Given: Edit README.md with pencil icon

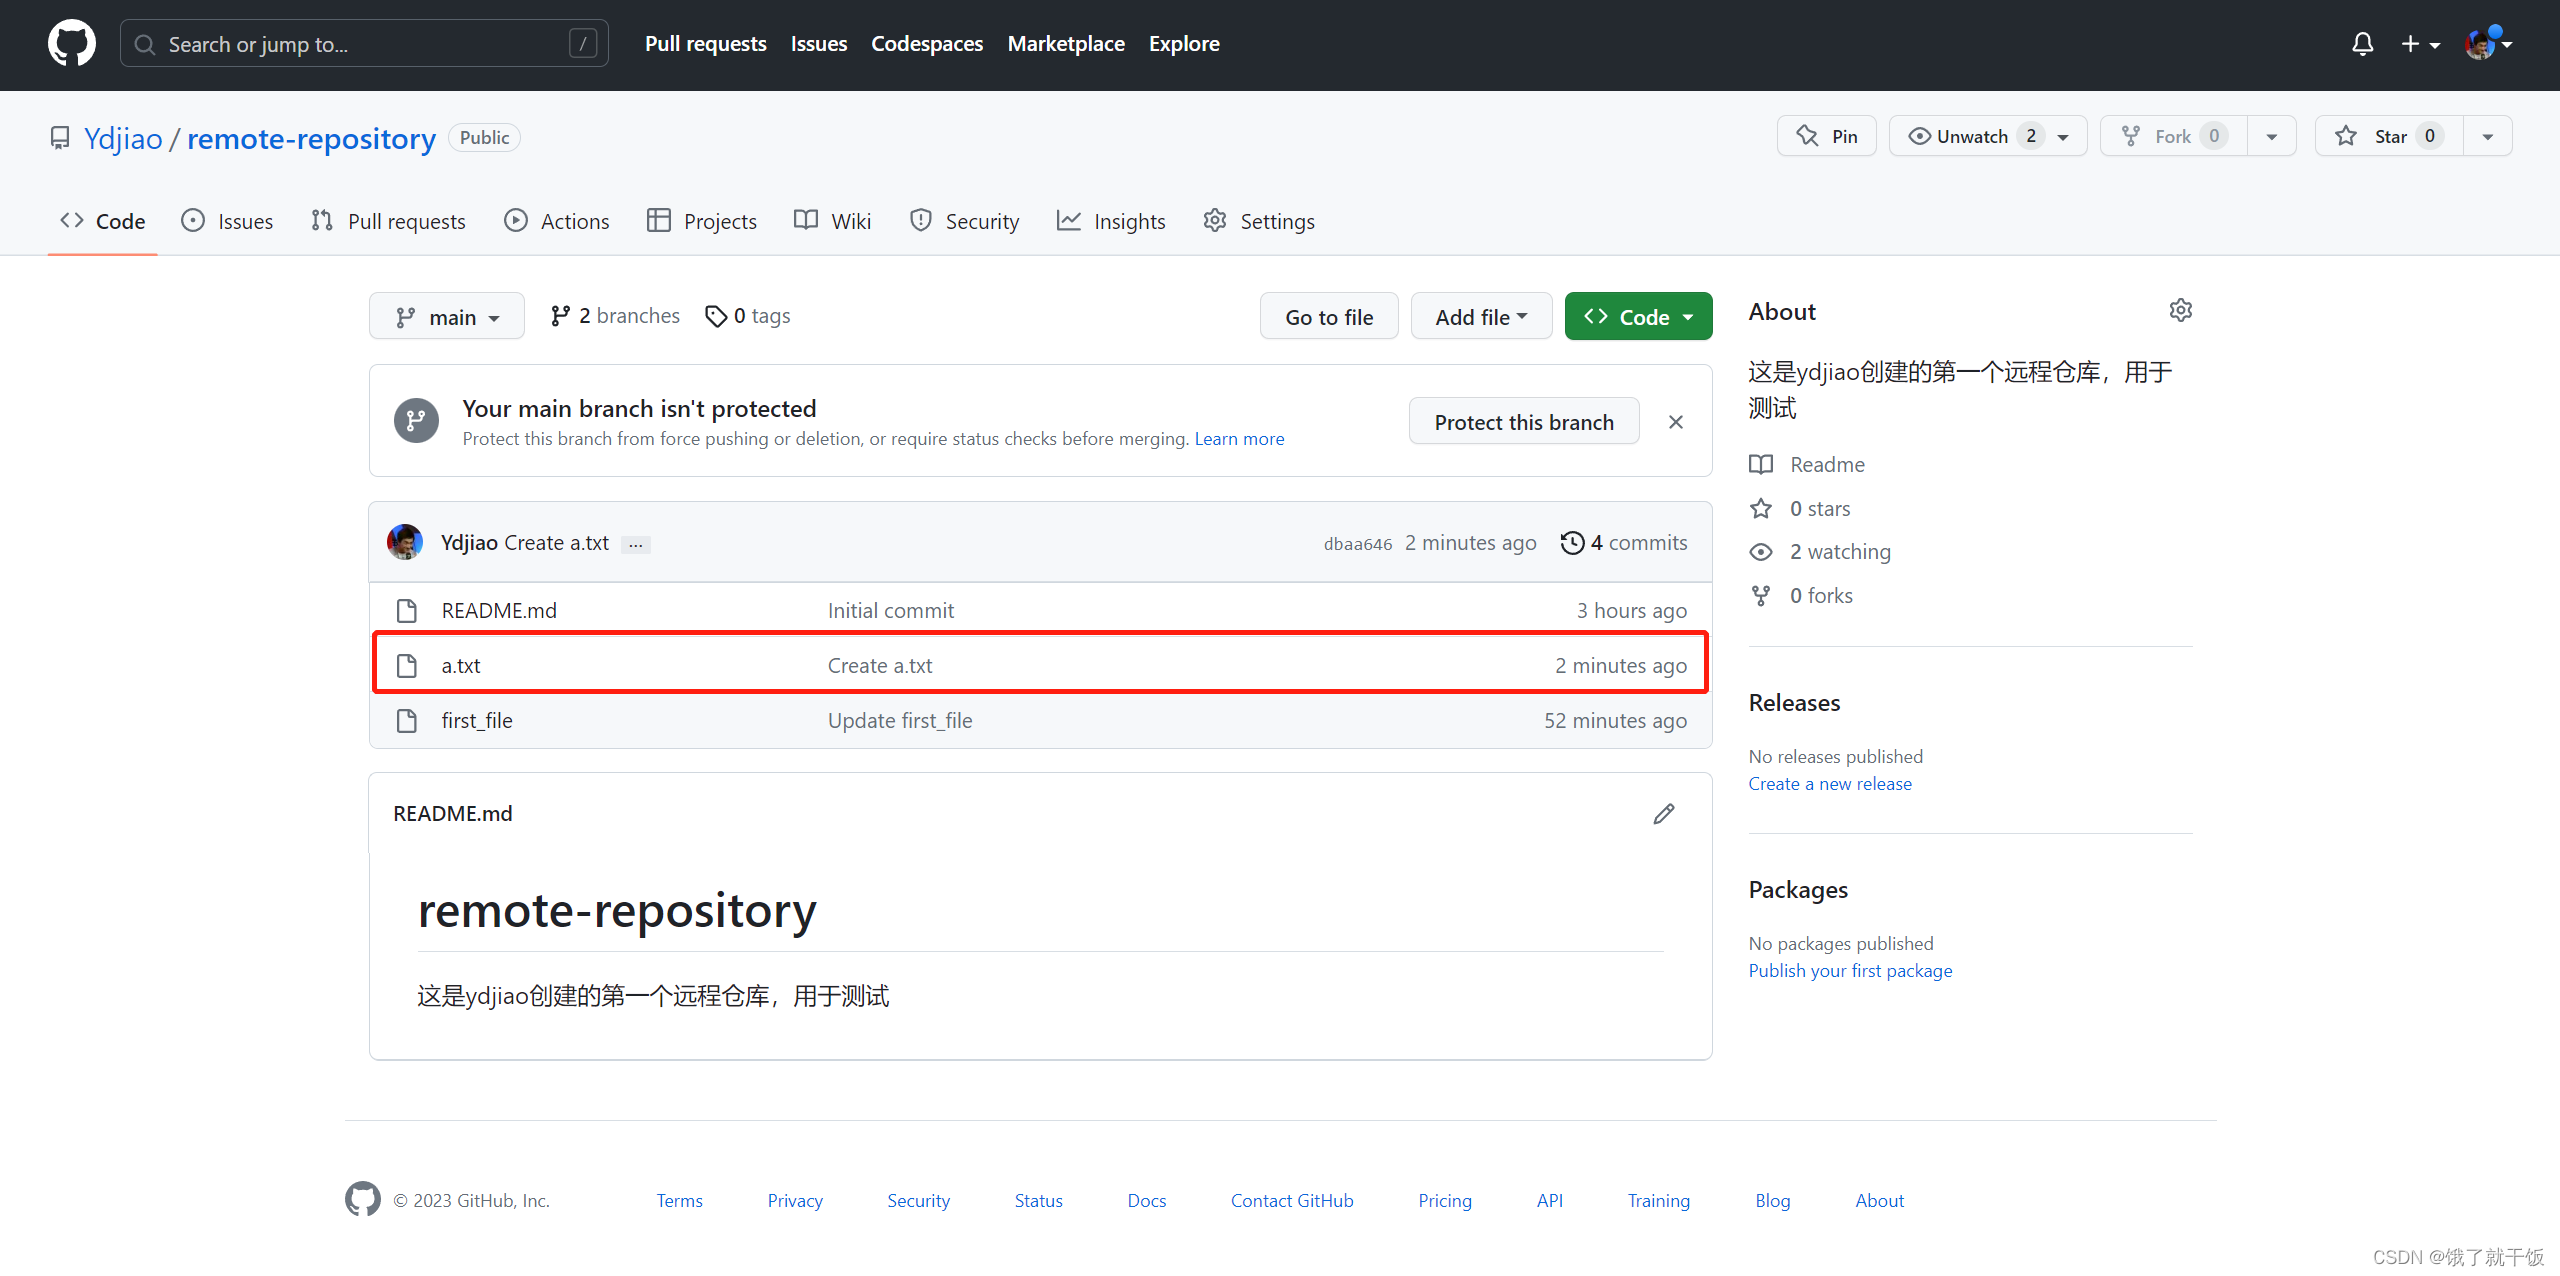Looking at the screenshot, I should point(1664,814).
